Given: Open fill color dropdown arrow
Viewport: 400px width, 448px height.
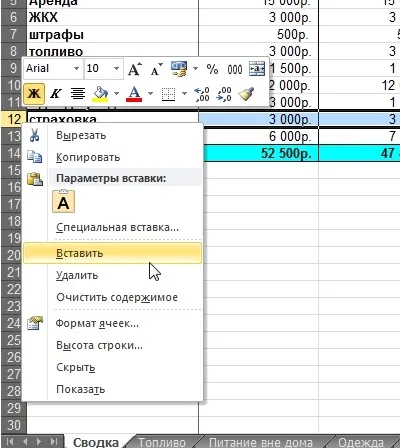Looking at the screenshot, I should pos(116,93).
